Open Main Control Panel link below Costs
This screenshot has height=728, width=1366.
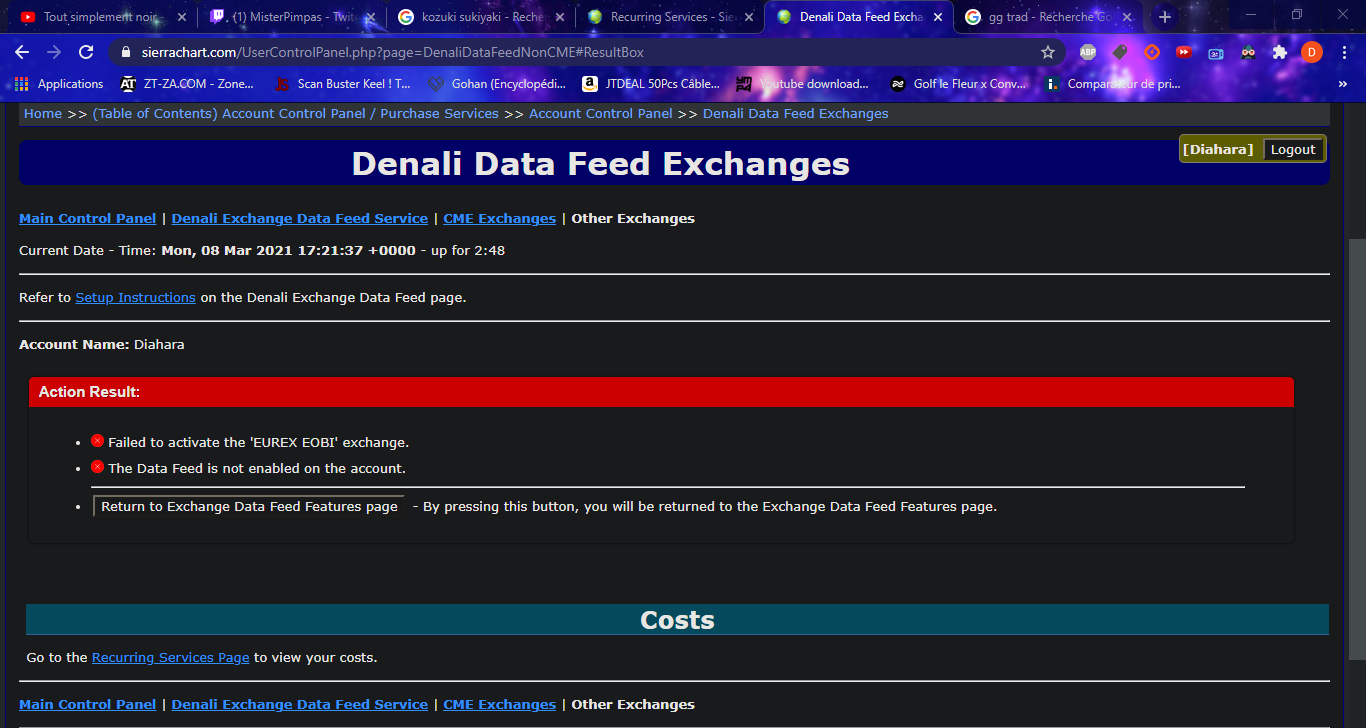coord(88,704)
